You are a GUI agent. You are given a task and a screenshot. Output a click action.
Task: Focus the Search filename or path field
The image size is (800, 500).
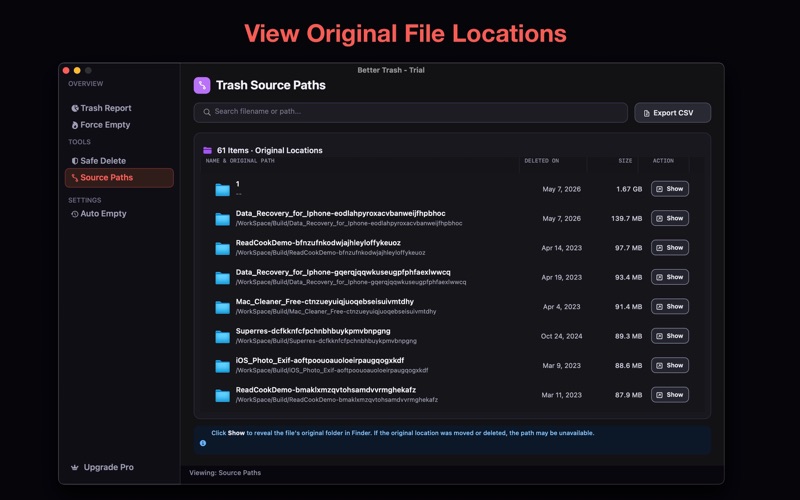tap(410, 112)
